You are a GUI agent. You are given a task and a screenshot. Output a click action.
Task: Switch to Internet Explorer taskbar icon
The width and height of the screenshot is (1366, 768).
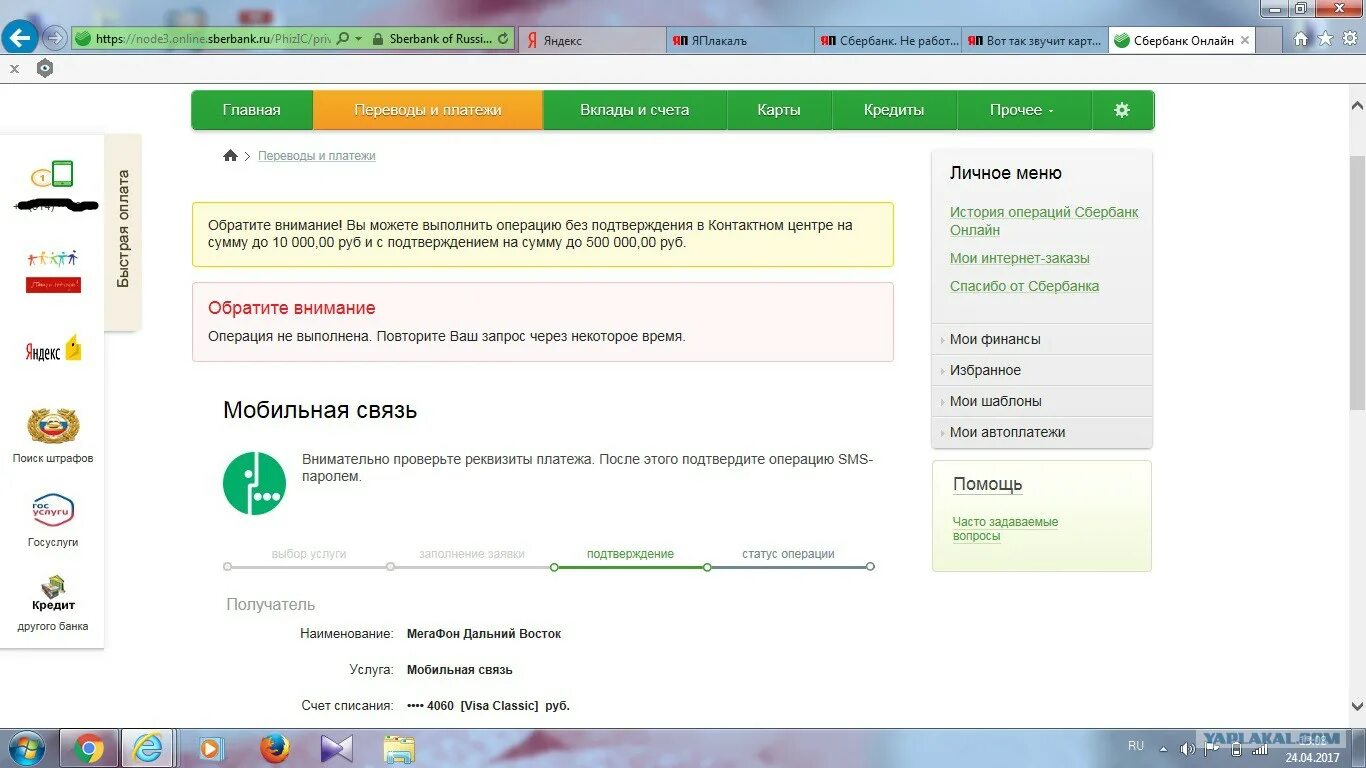(148, 748)
